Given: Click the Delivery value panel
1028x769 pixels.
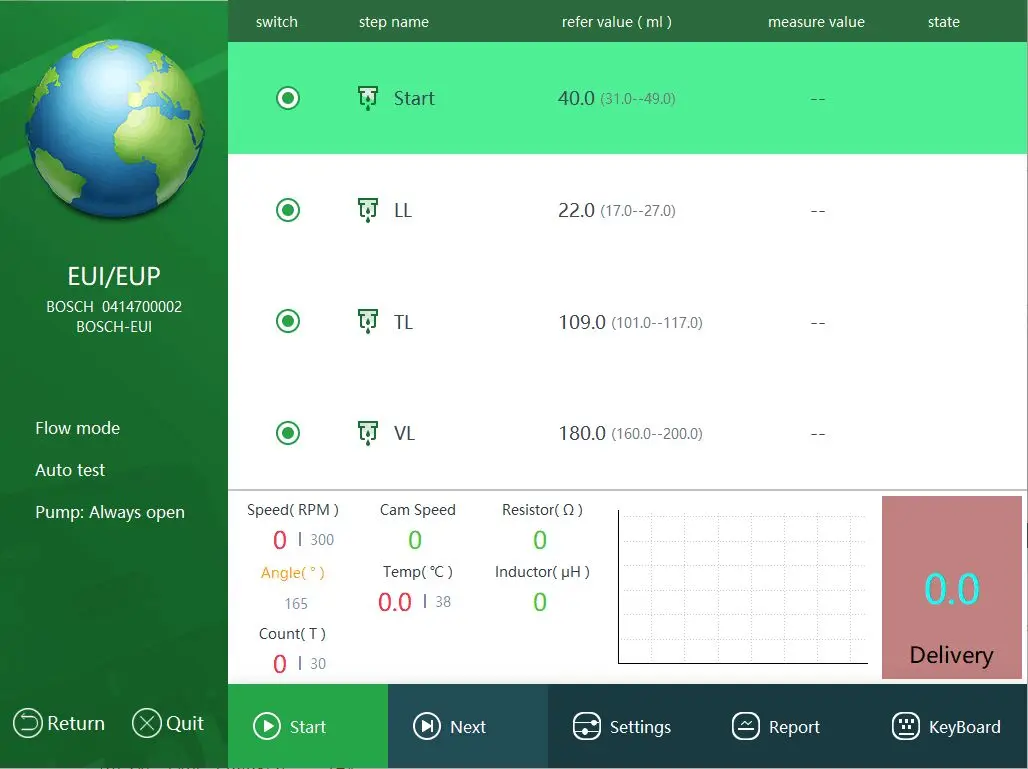Looking at the screenshot, I should 951,588.
